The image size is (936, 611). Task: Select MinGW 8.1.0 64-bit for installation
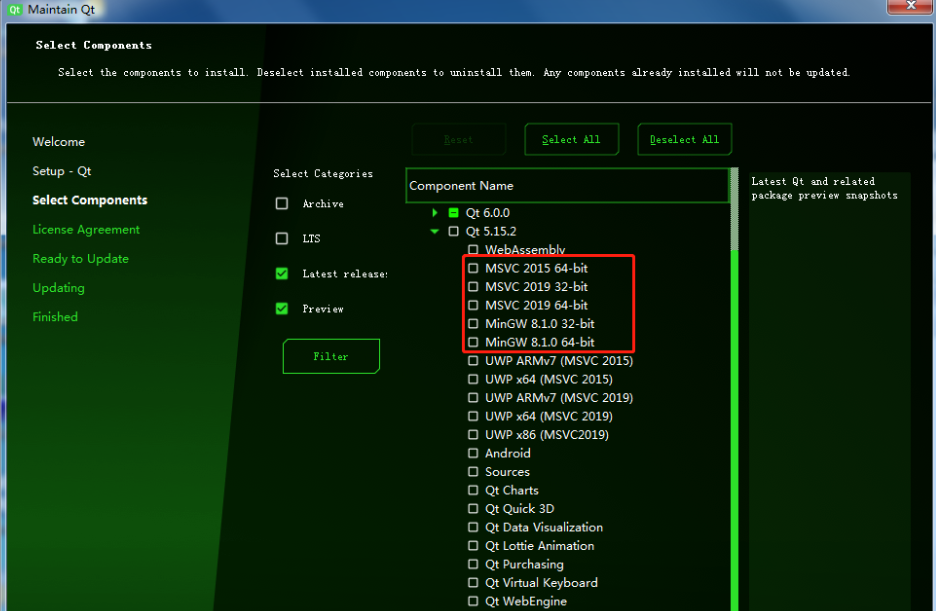tap(472, 342)
